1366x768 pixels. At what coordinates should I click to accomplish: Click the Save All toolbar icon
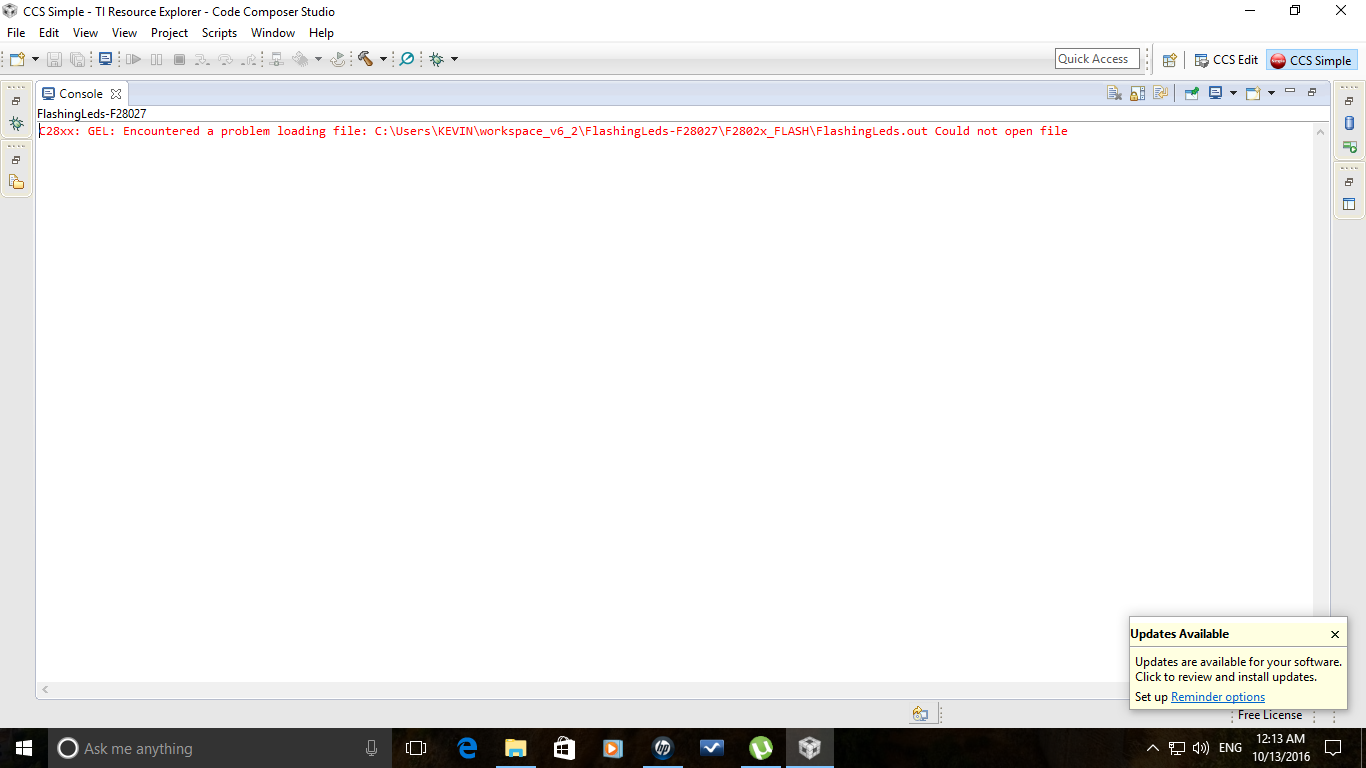coord(77,59)
